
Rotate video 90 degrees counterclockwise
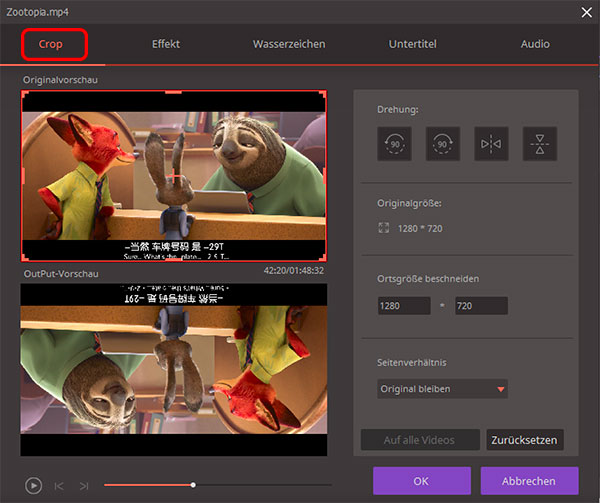pos(395,144)
